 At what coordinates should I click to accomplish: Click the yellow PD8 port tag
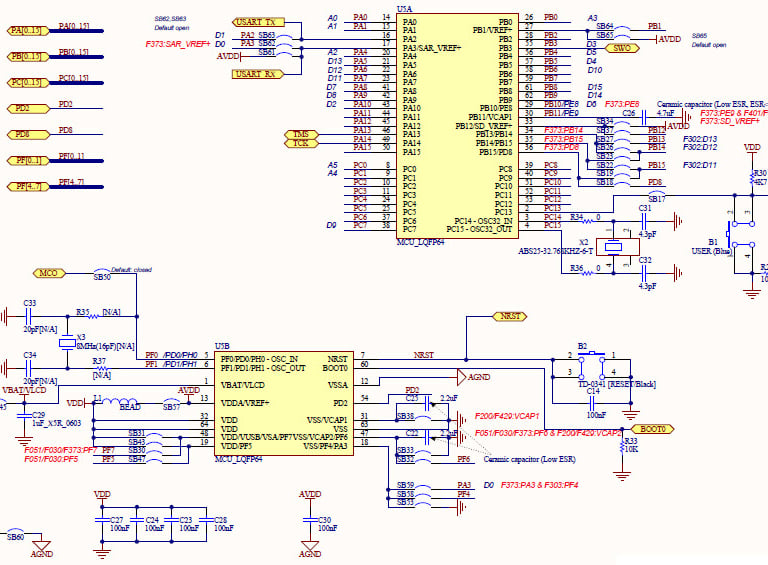tap(28, 135)
